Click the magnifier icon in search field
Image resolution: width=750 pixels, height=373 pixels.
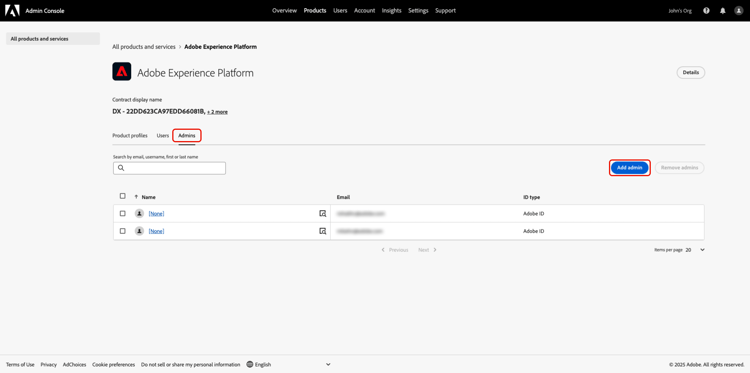point(121,168)
